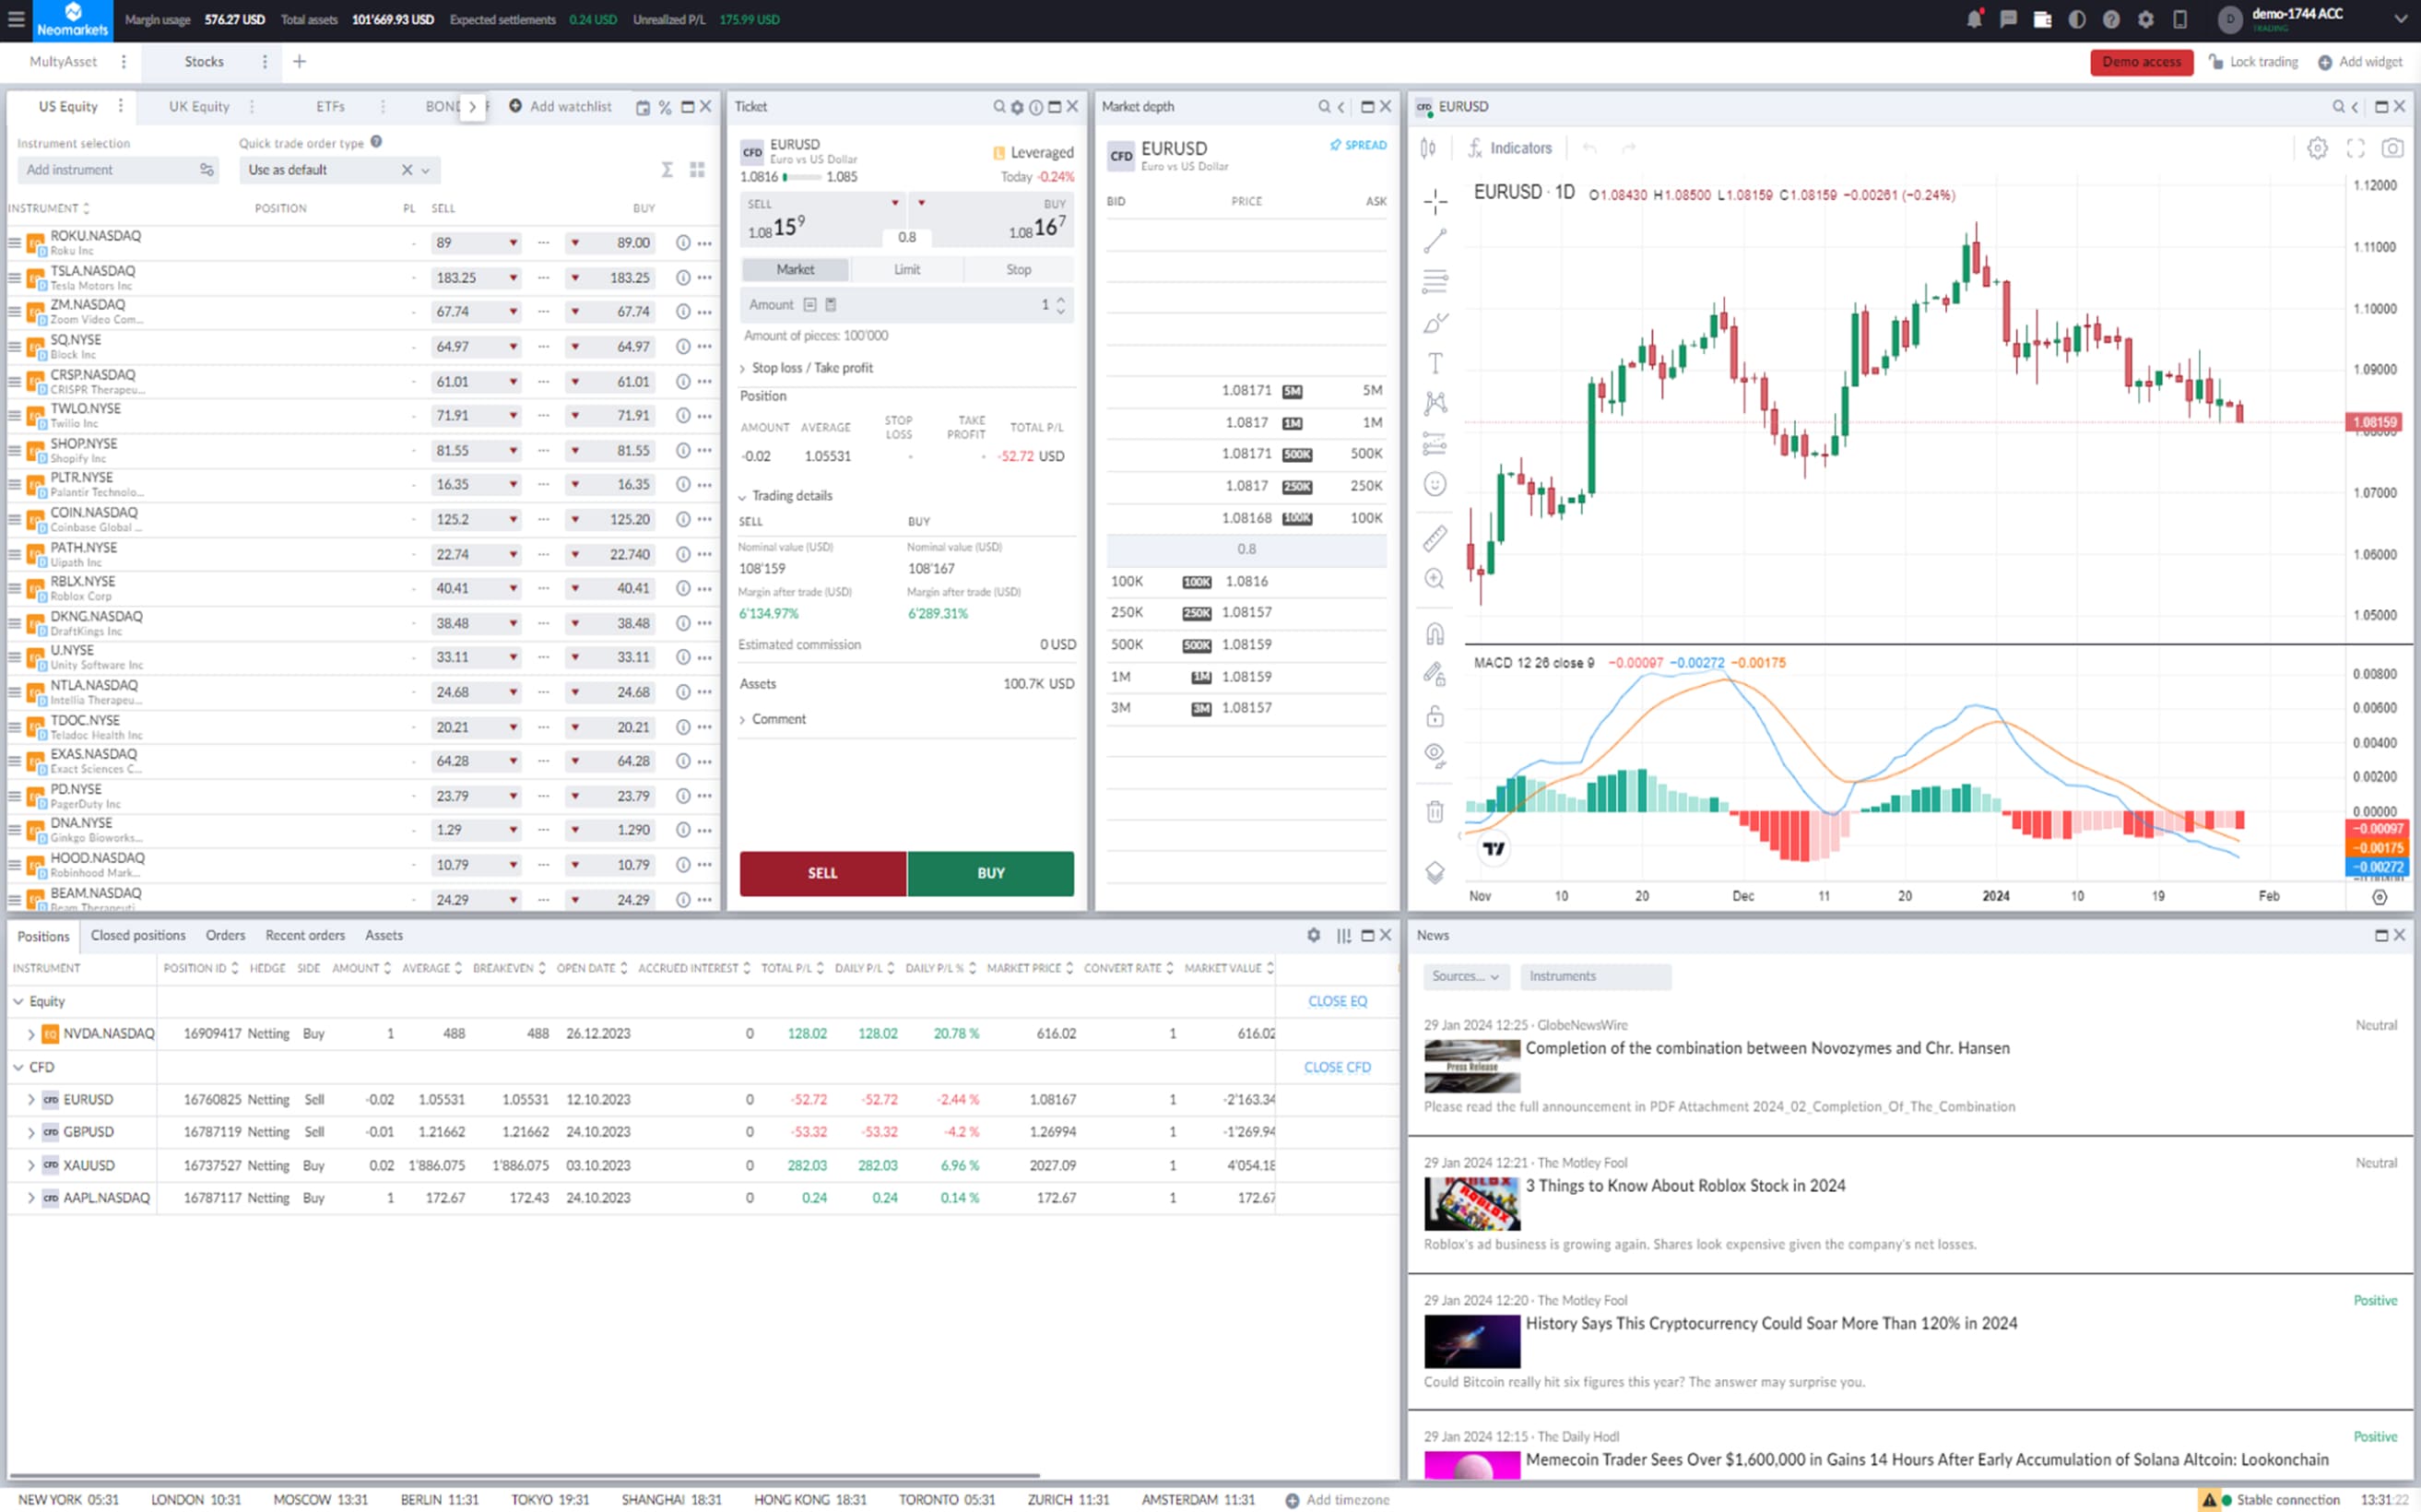The image size is (2421, 1512).
Task: Select the text annotation tool in chart
Action: point(1435,363)
